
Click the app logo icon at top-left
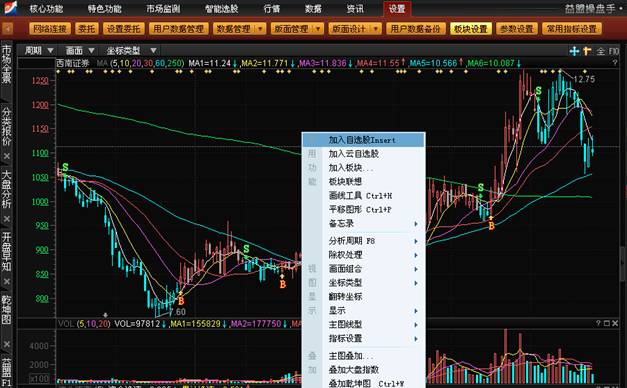pyautogui.click(x=10, y=8)
